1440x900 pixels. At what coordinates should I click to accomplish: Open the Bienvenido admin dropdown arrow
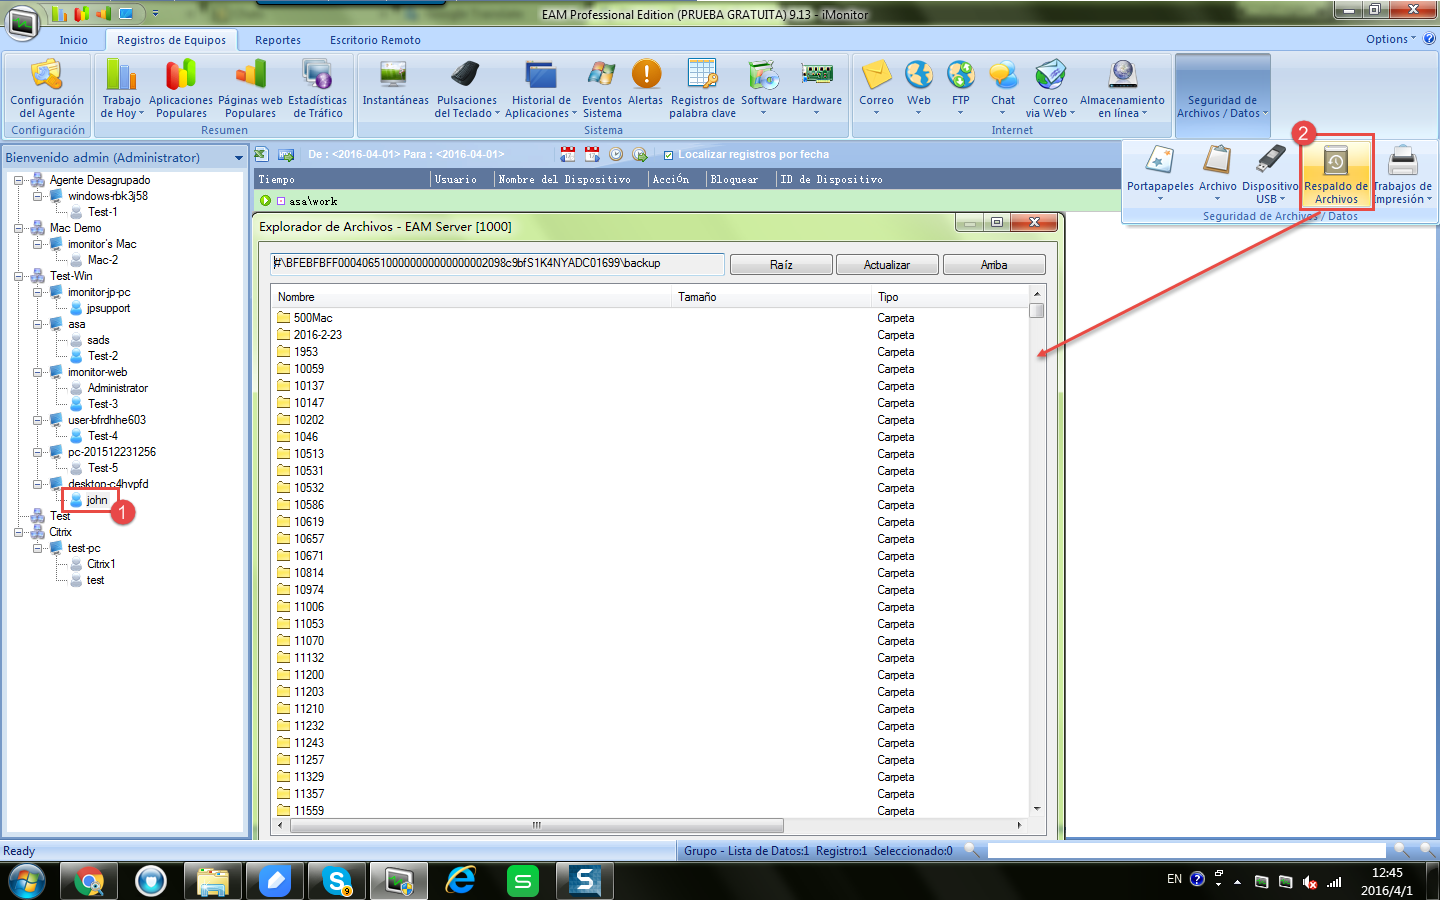tap(238, 158)
